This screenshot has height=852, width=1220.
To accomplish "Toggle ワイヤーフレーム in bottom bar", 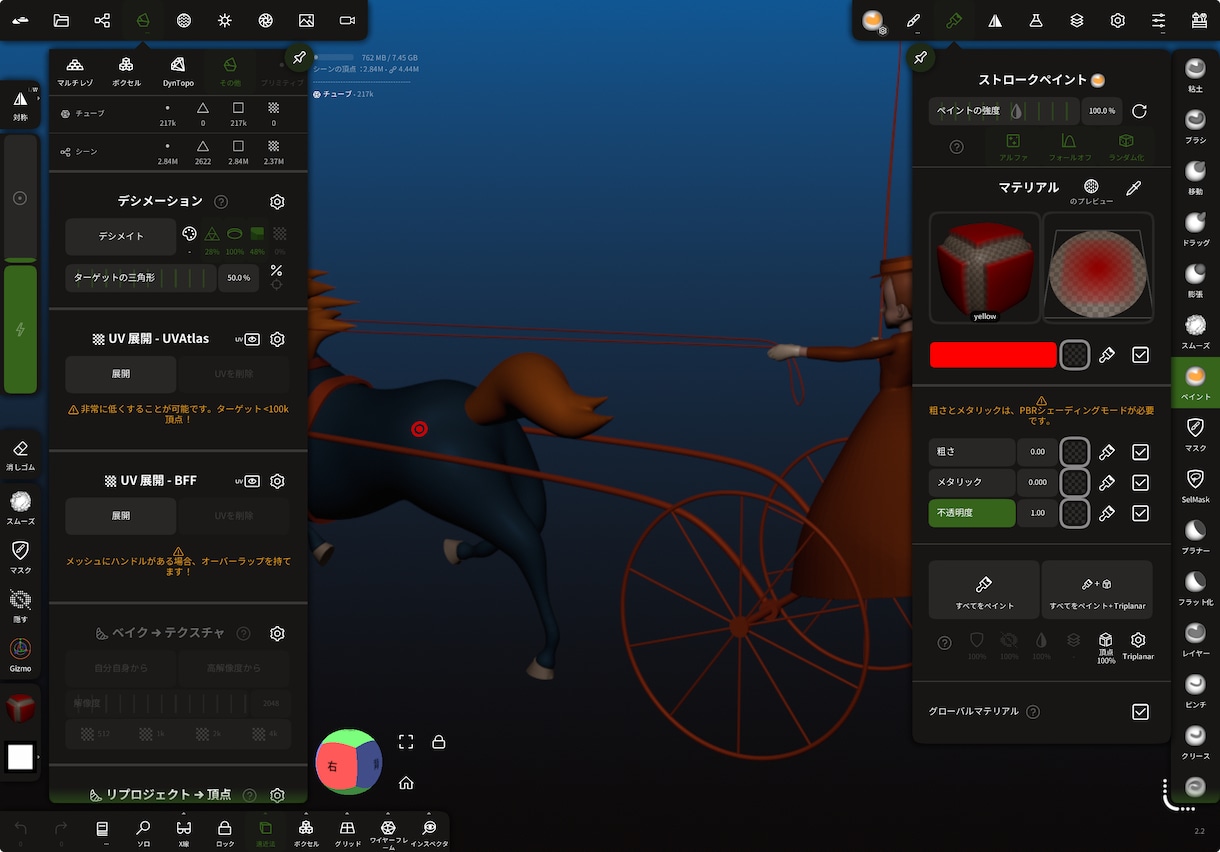I will [388, 832].
